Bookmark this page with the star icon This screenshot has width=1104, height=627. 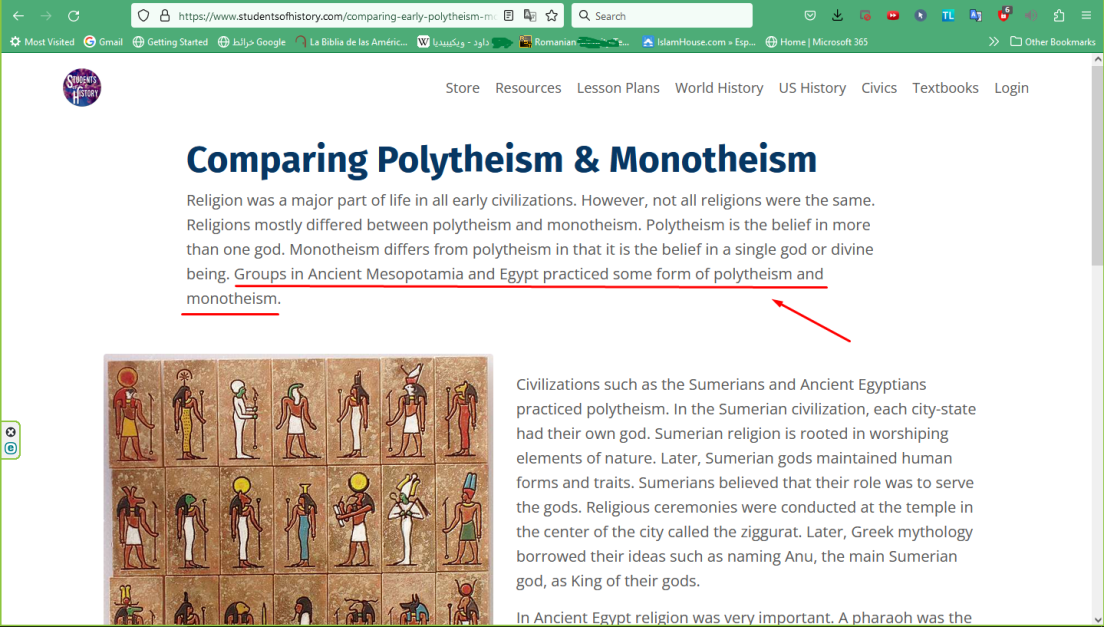(552, 15)
